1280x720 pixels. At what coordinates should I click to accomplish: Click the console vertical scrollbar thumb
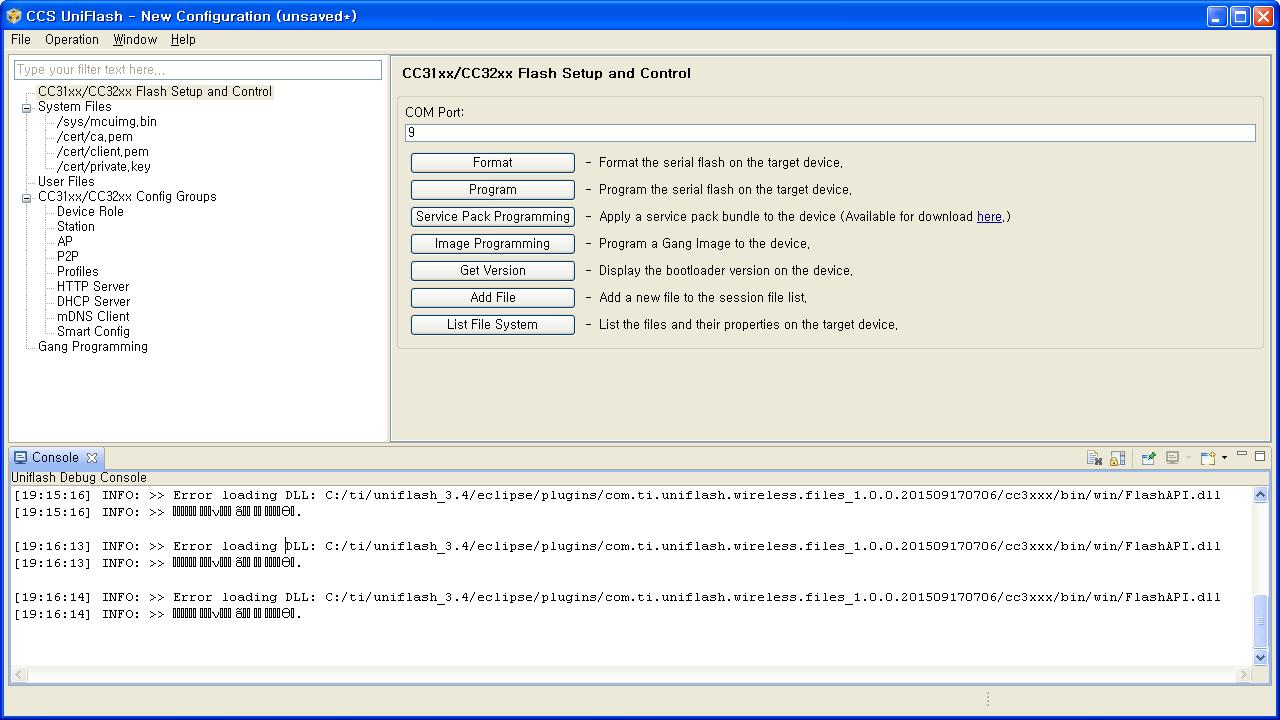click(x=1260, y=621)
